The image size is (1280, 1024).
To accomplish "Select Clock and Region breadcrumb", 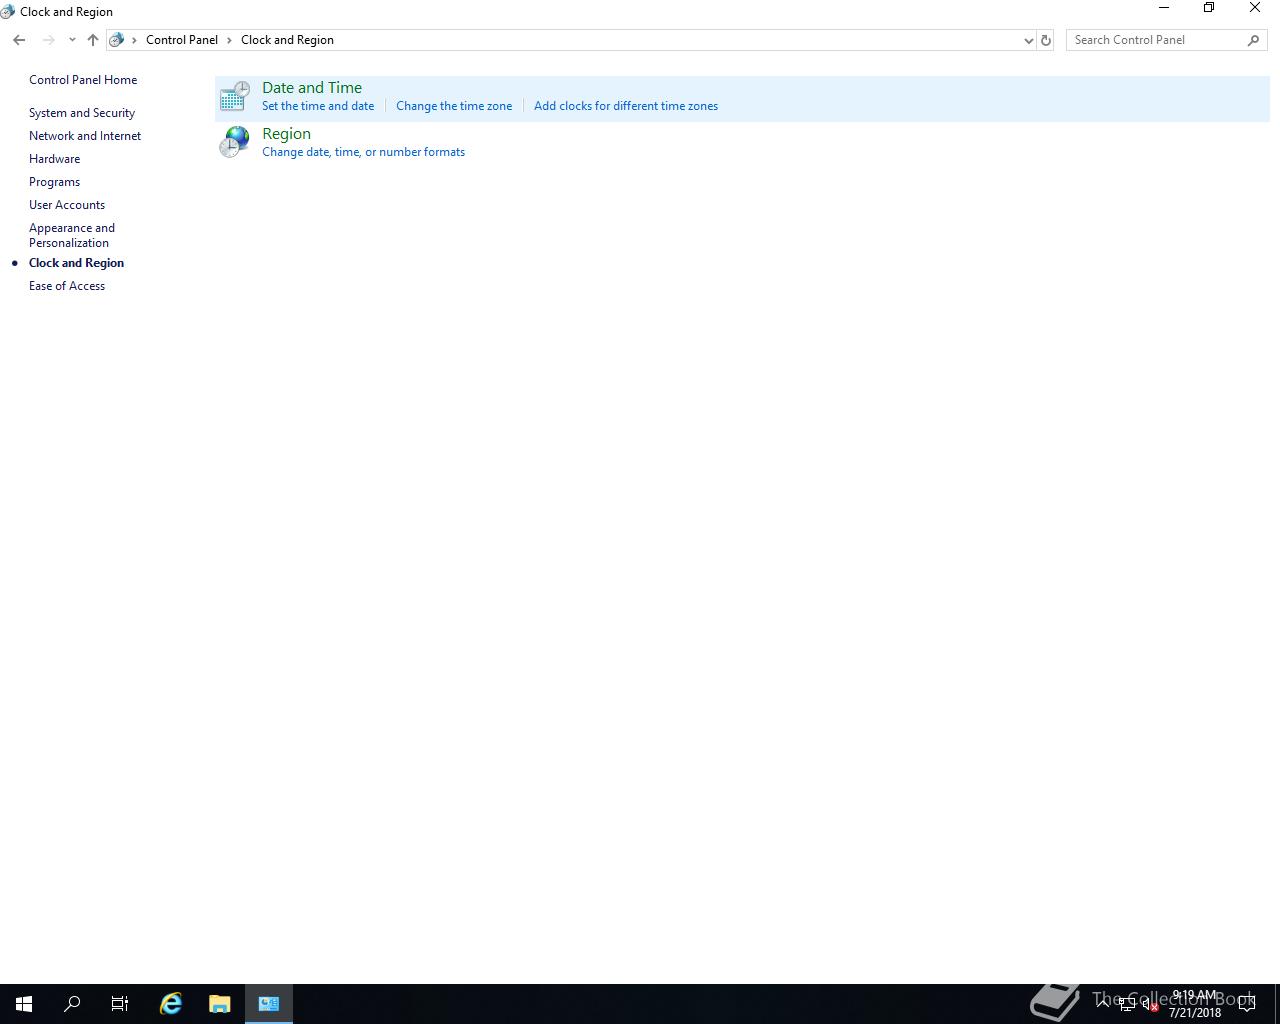I will 287,40.
